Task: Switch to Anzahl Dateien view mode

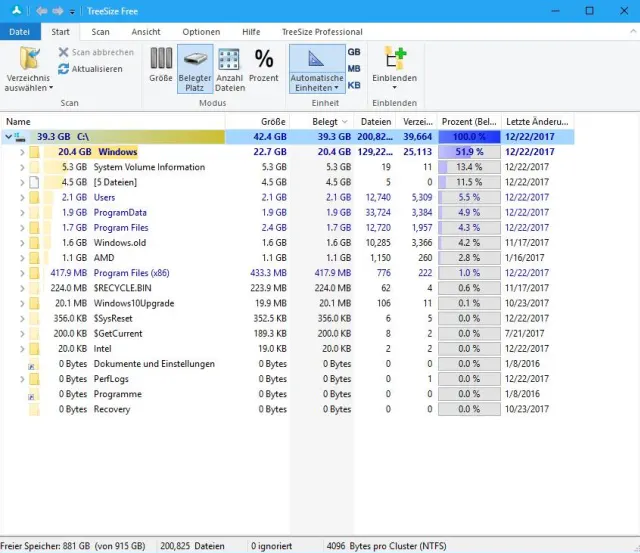Action: [229, 66]
